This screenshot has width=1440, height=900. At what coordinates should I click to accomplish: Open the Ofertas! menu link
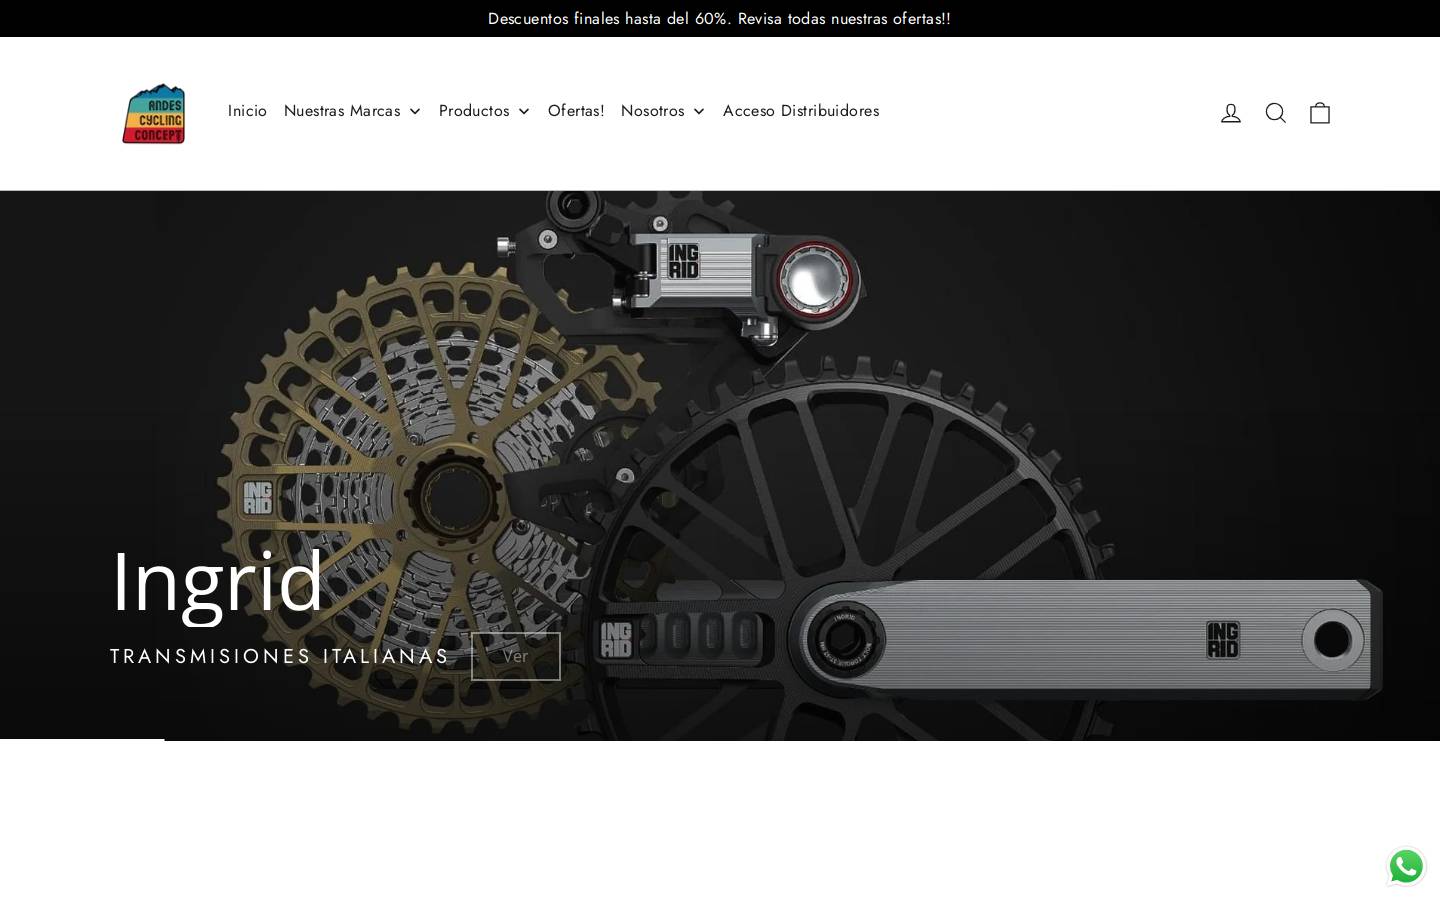[x=576, y=111]
